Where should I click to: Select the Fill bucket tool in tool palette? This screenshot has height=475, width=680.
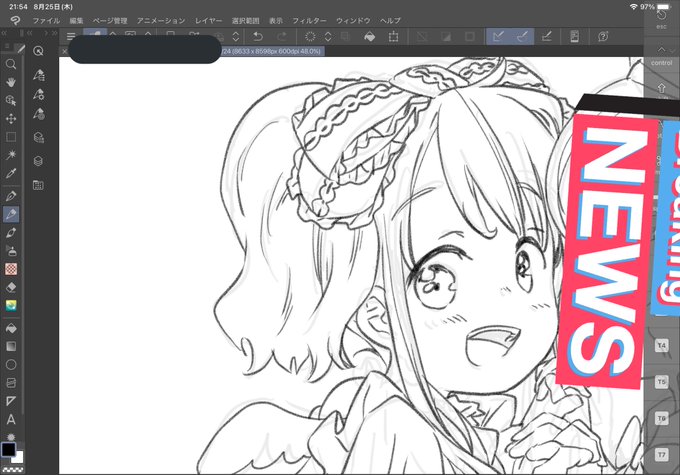pyautogui.click(x=11, y=328)
